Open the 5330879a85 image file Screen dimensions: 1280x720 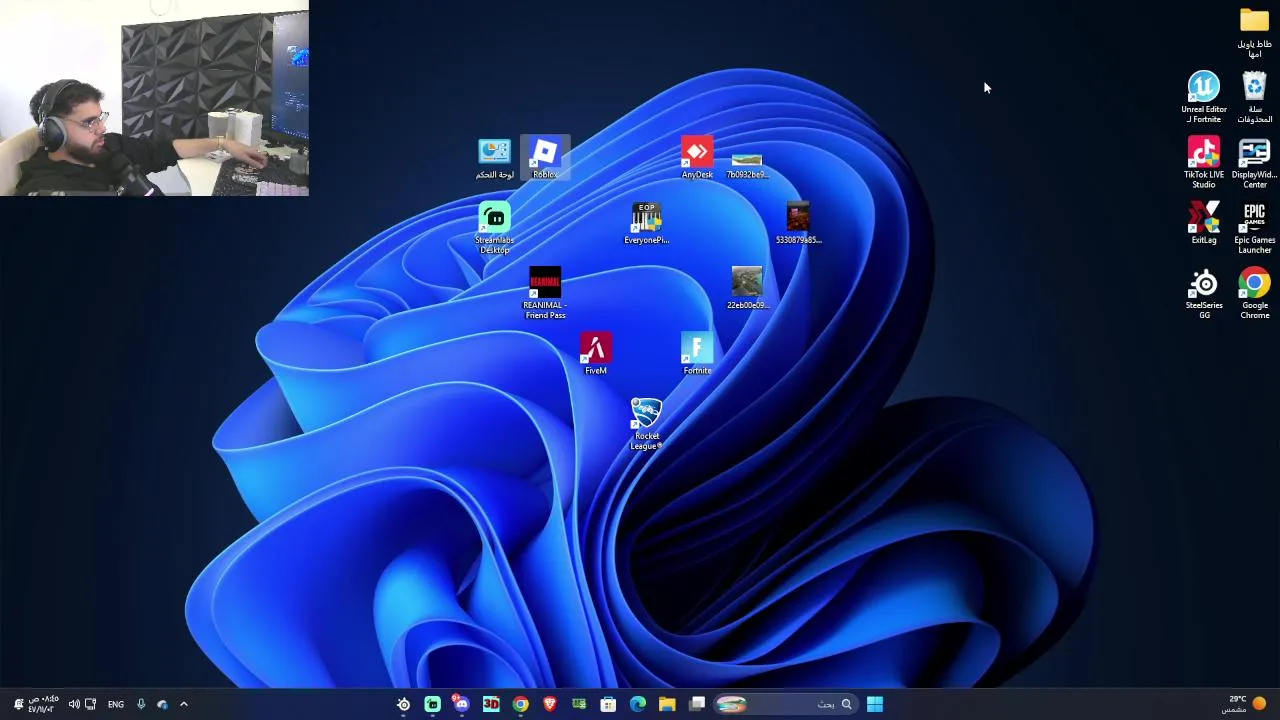[798, 224]
